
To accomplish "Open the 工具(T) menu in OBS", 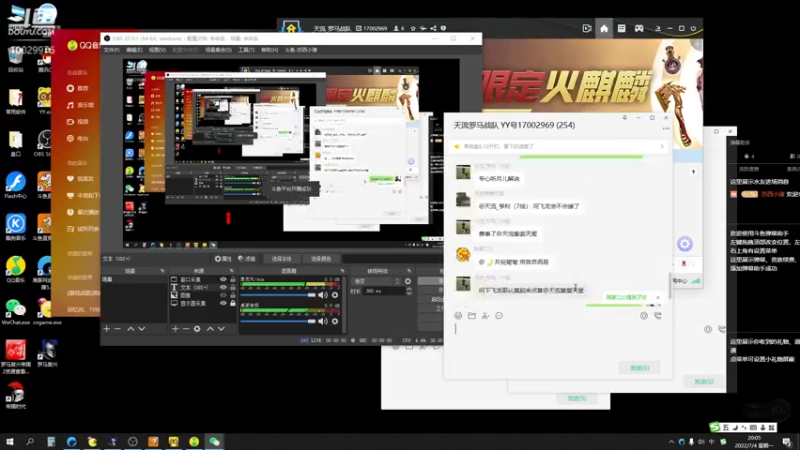I will pos(246,50).
